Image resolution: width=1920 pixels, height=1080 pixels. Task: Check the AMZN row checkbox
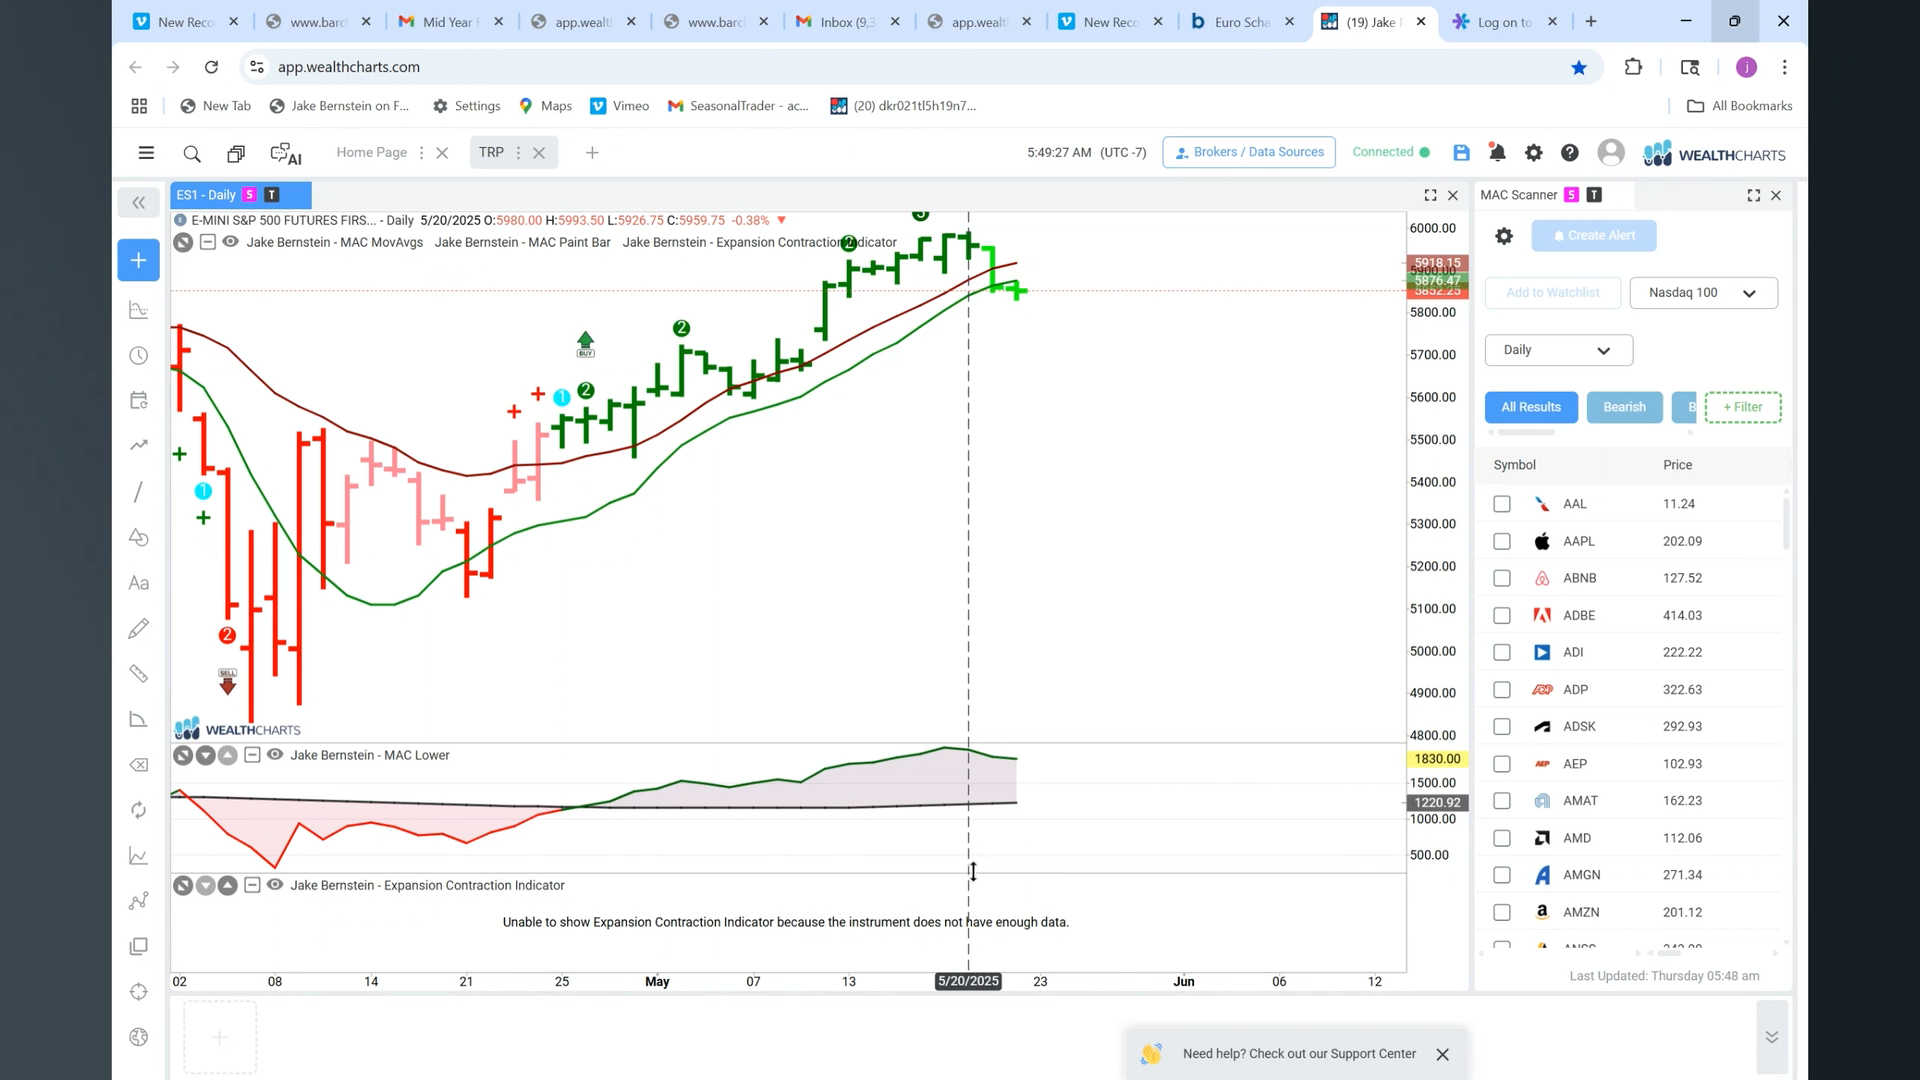[1502, 912]
